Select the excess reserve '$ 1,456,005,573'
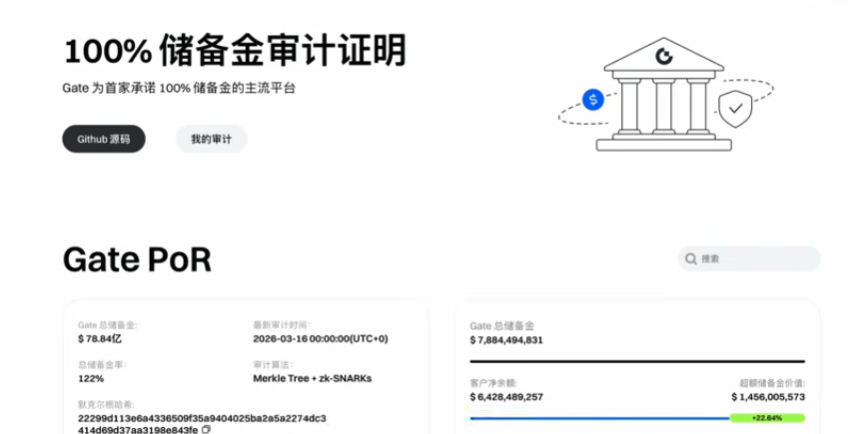The height and width of the screenshot is (434, 851). tap(768, 397)
